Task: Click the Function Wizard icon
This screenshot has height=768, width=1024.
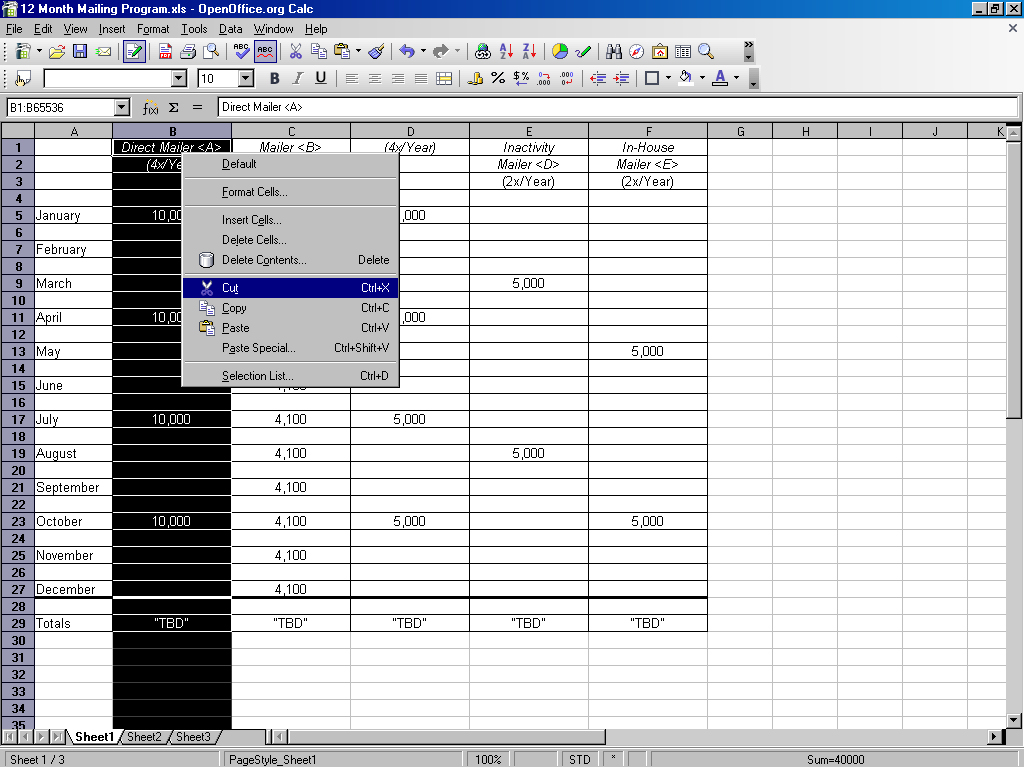Action: 150,107
